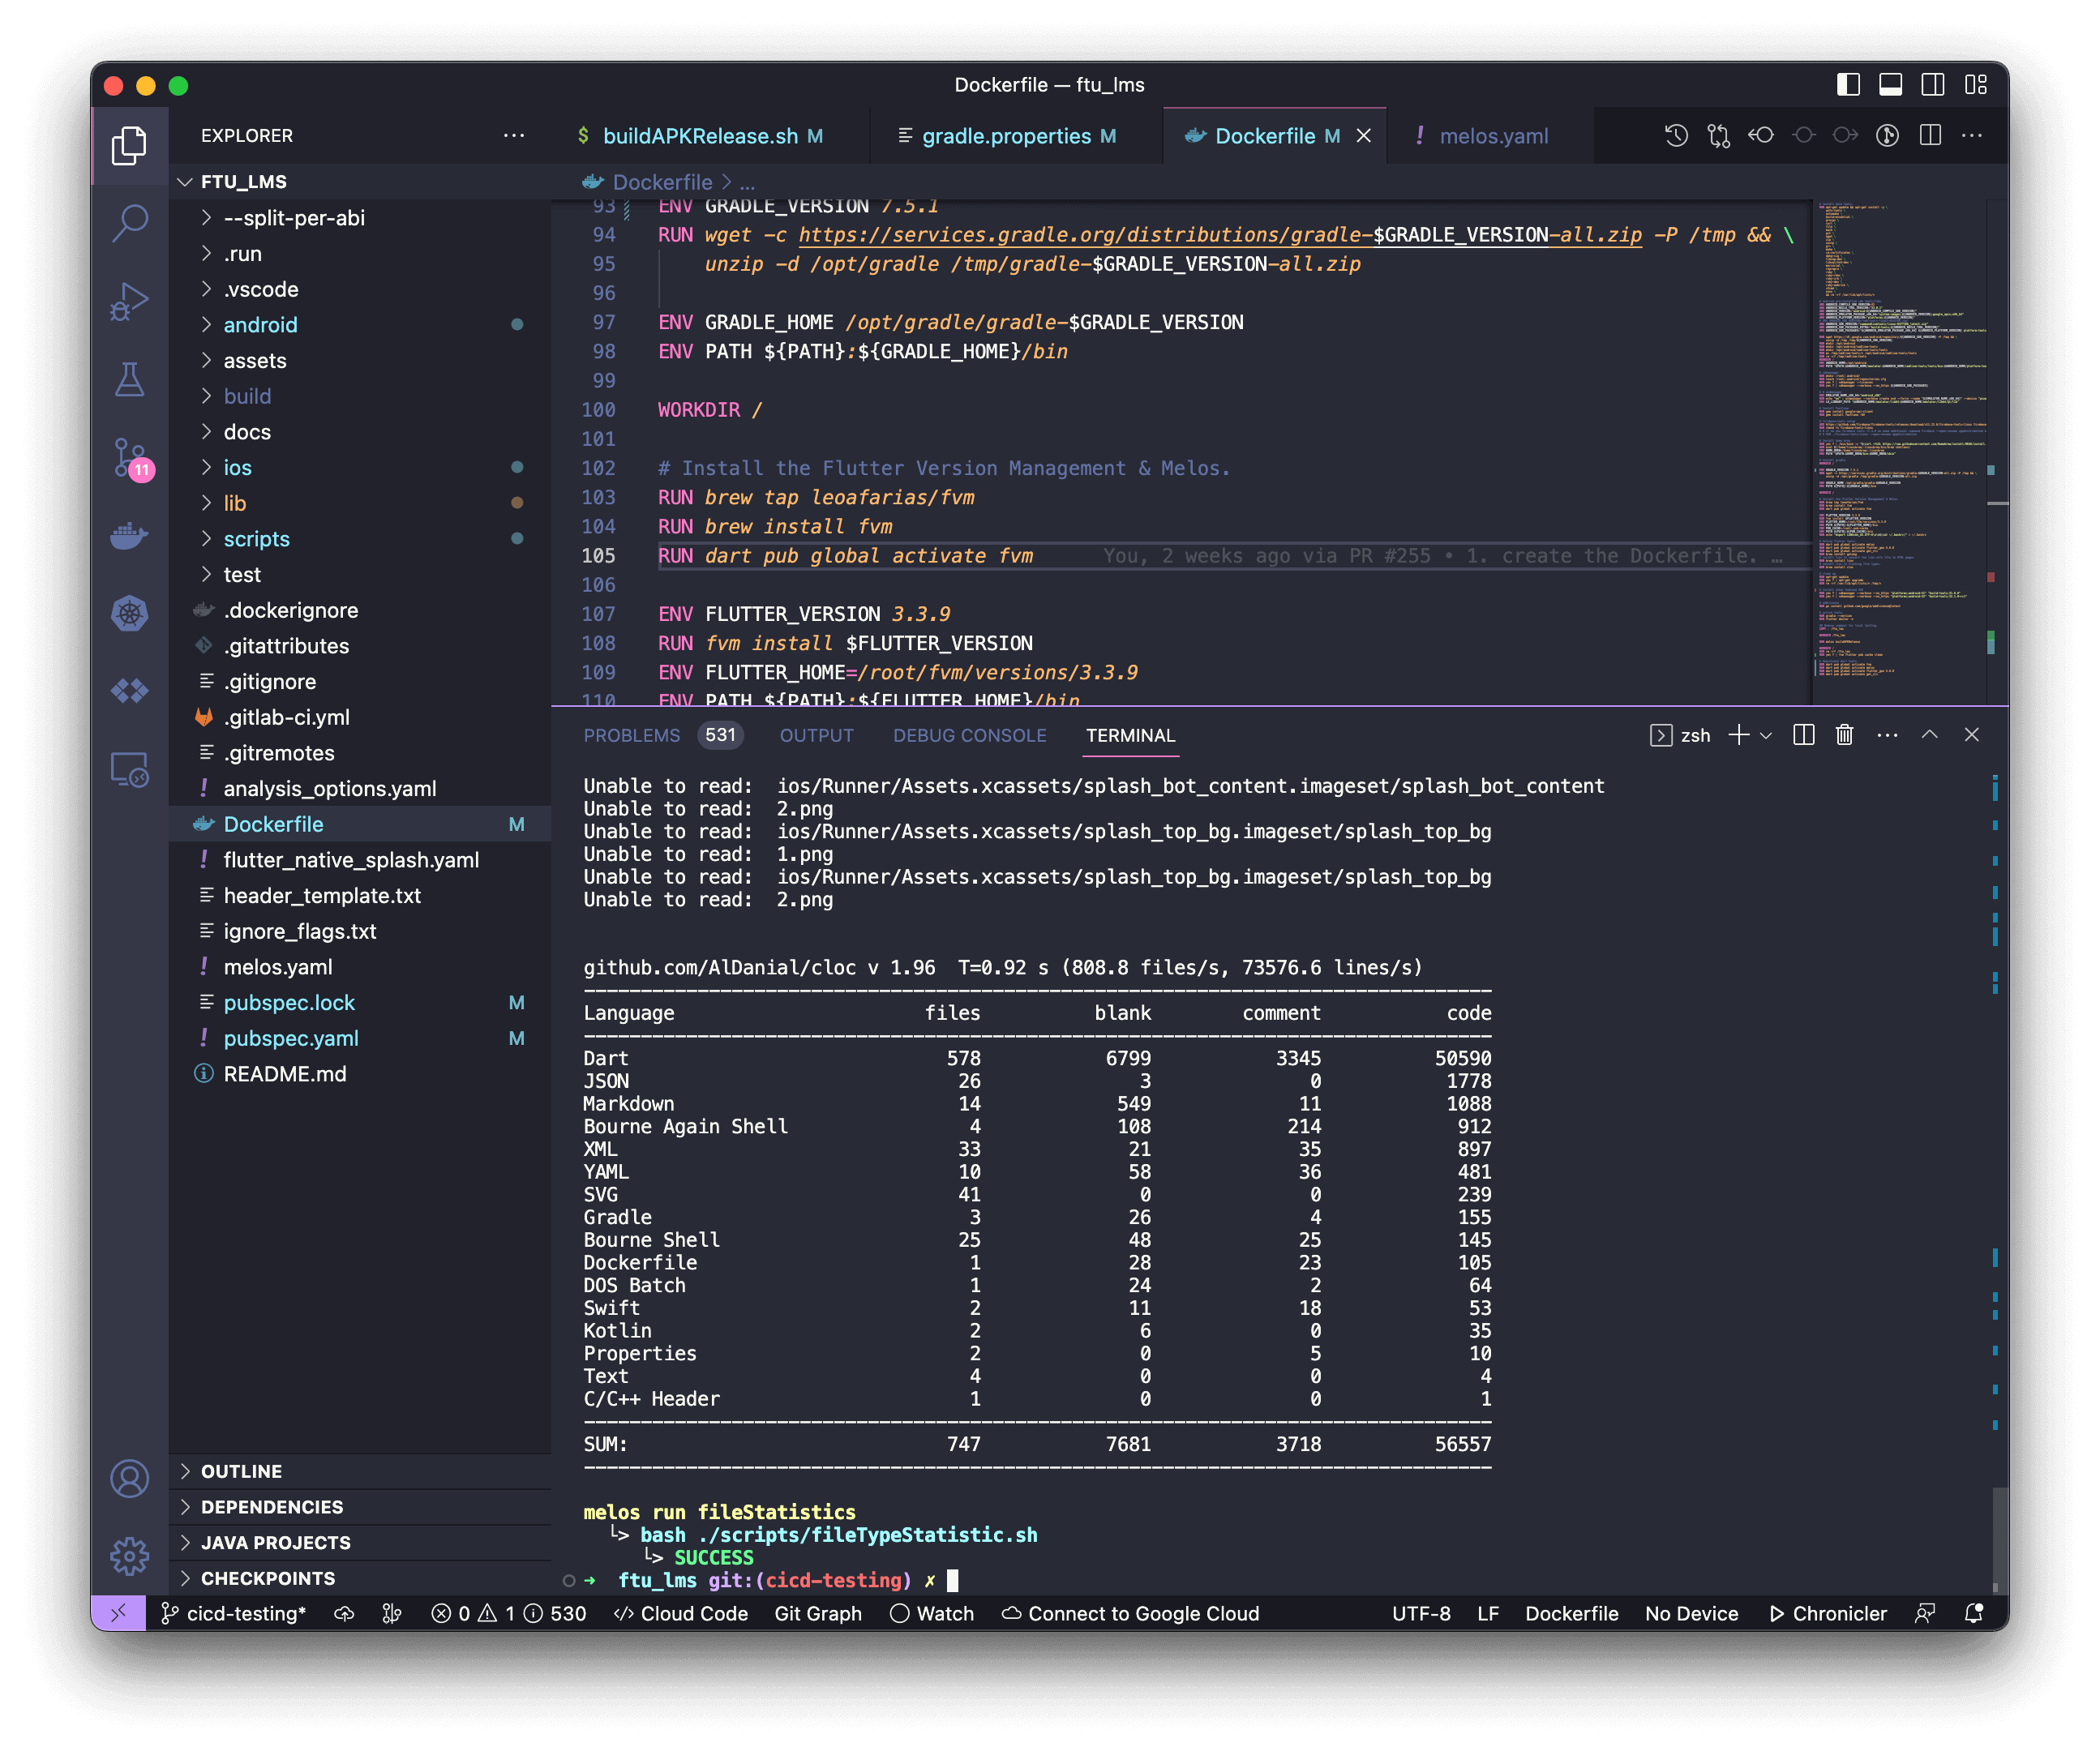Image resolution: width=2100 pixels, height=1751 pixels.
Task: Switch to the PROBLEMS panel tab
Action: coord(631,735)
